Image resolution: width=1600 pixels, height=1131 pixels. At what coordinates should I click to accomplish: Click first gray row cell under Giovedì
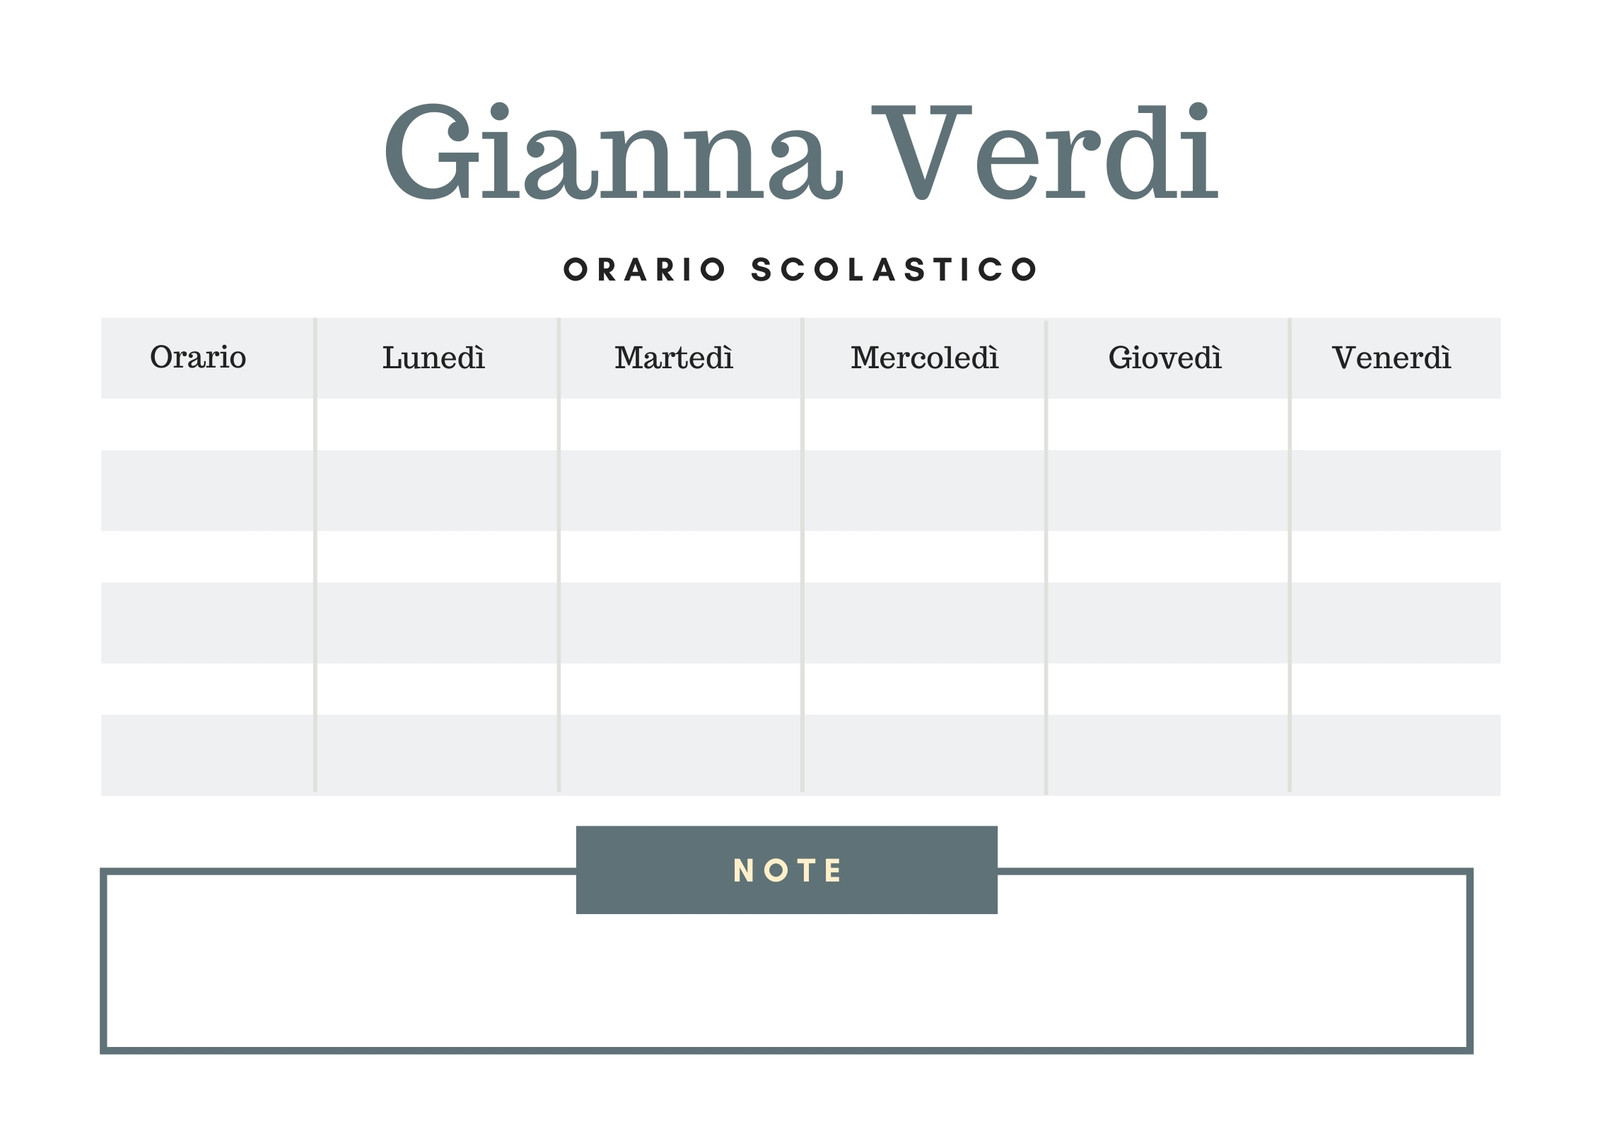pos(1168,490)
